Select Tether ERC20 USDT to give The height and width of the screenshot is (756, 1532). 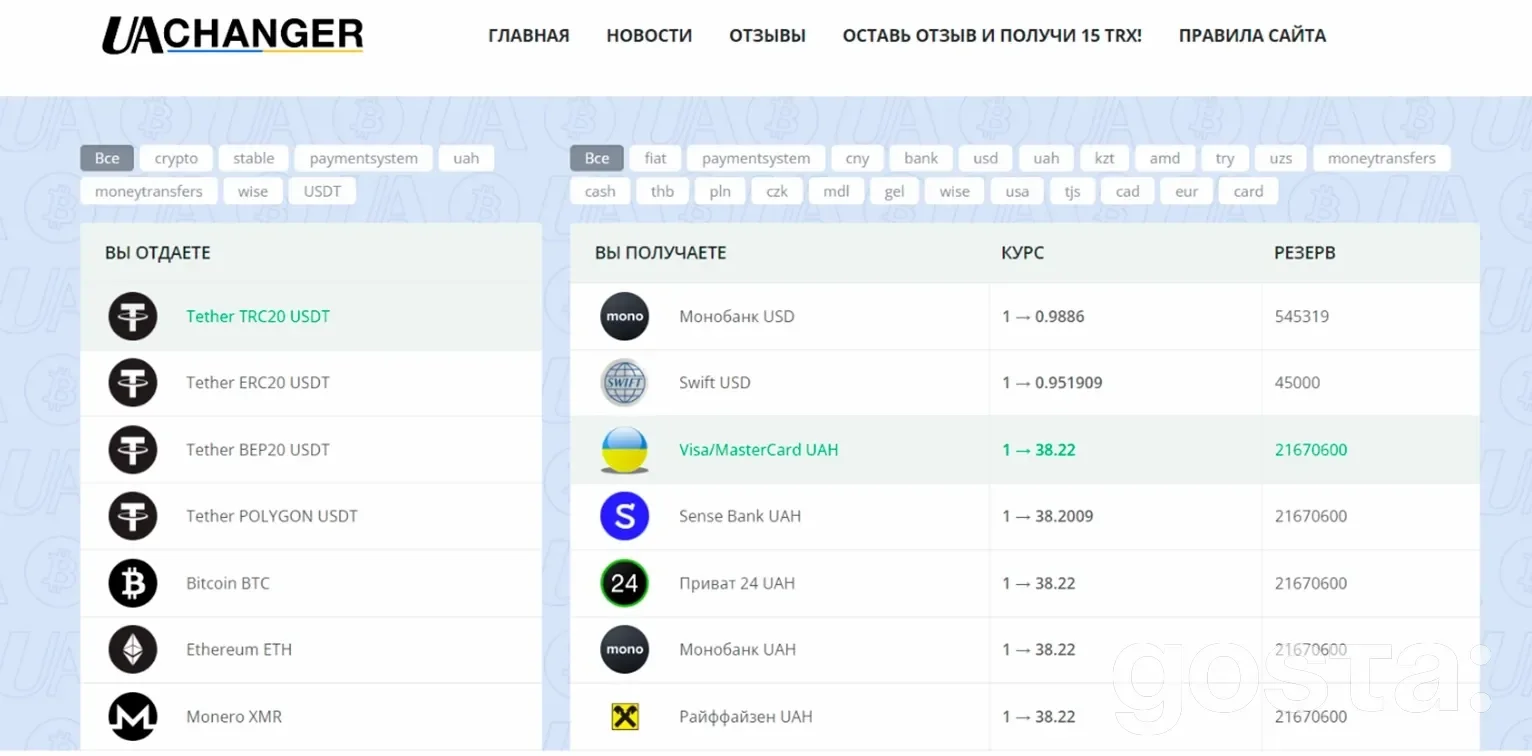pyautogui.click(x=311, y=382)
